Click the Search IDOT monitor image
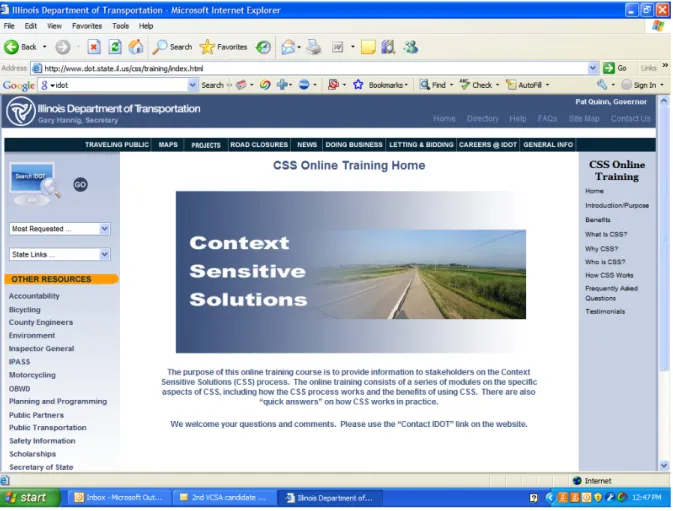Viewport: 673px width, 511px height. 34,184
